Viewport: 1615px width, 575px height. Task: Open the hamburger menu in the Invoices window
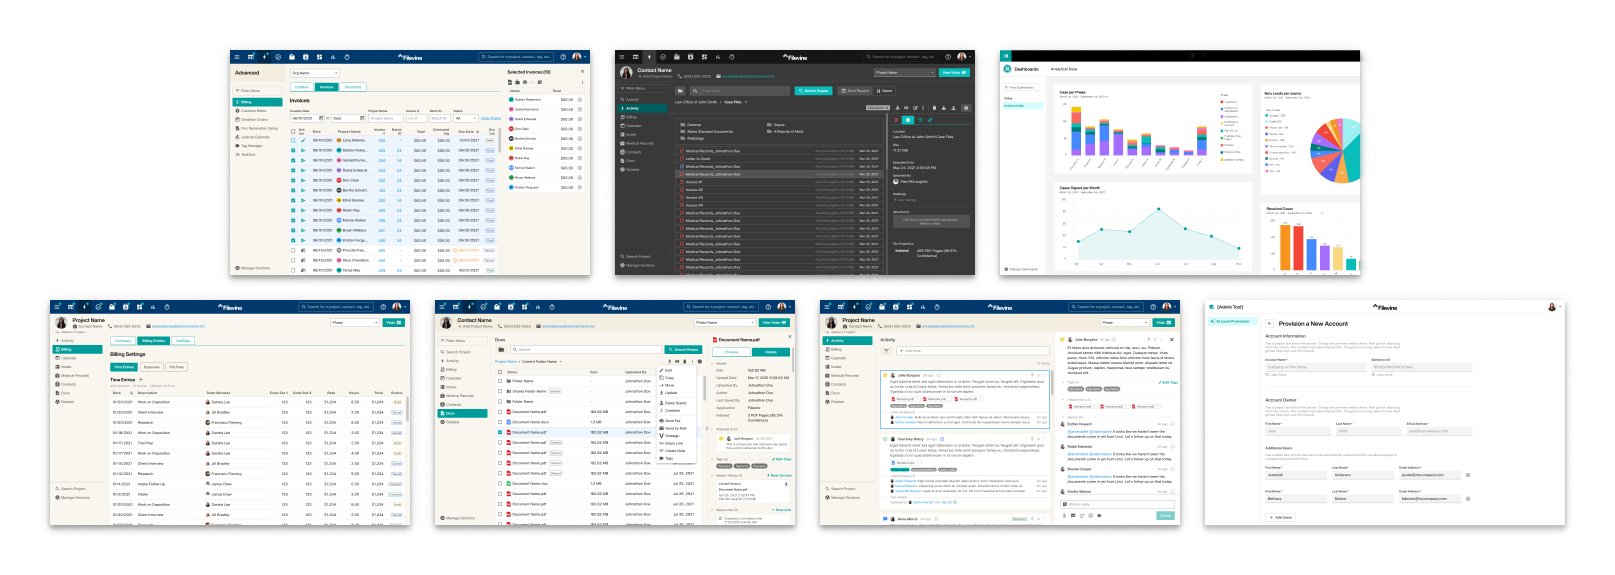pos(237,57)
